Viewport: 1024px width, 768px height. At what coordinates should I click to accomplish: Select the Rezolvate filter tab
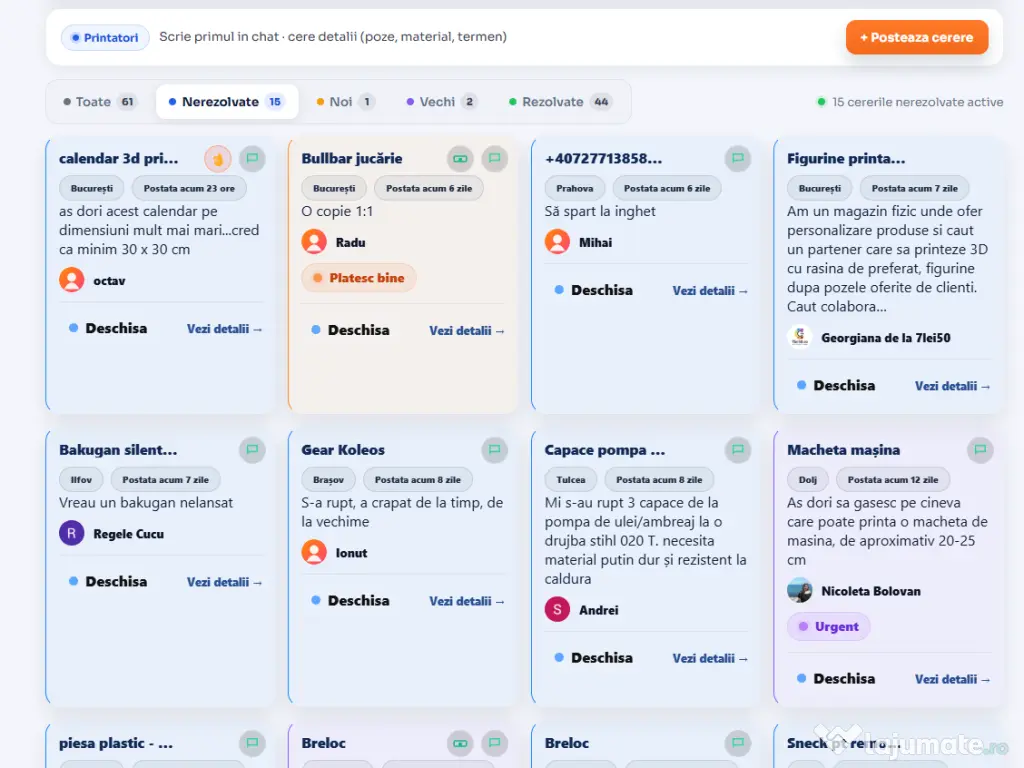coord(560,102)
